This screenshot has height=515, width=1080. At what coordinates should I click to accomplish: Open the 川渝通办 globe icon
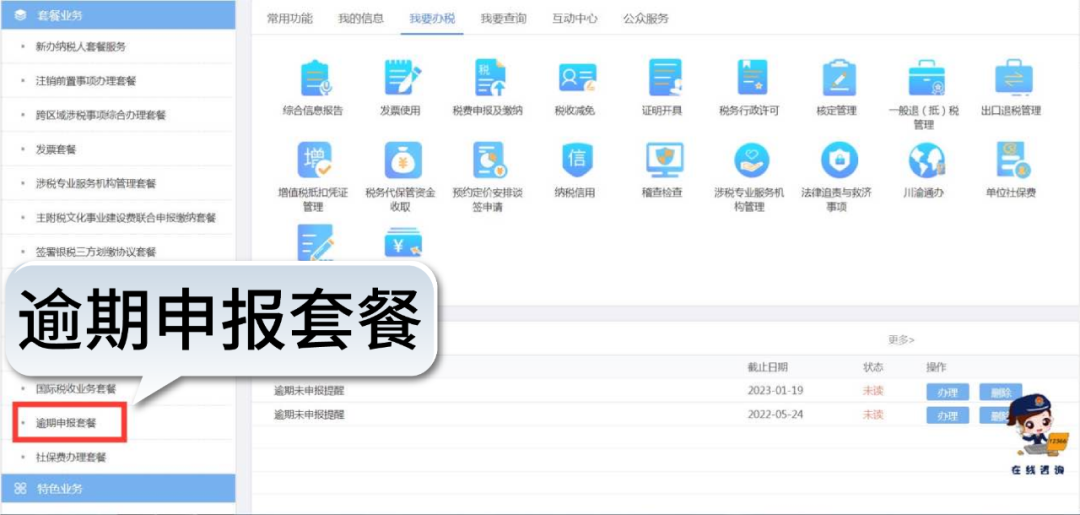tap(926, 160)
